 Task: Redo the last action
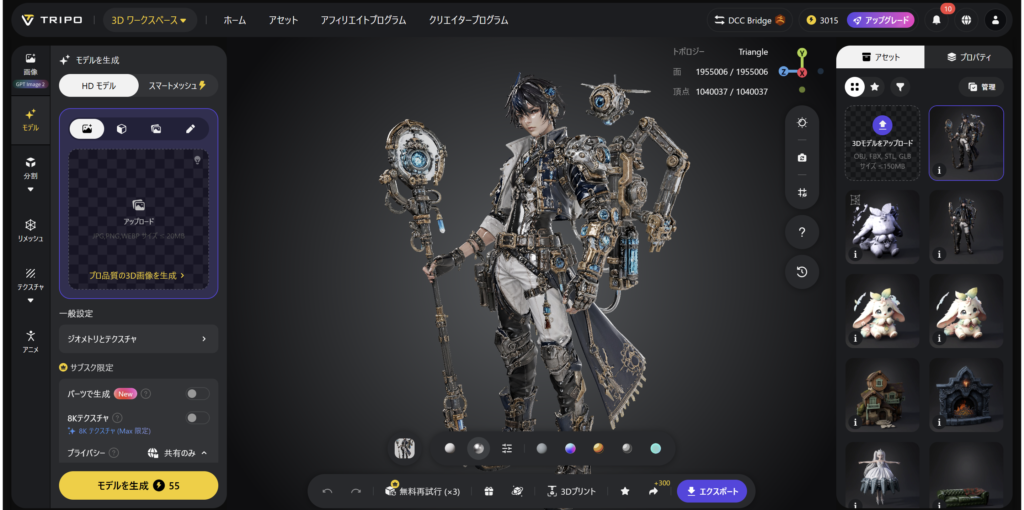tap(356, 491)
